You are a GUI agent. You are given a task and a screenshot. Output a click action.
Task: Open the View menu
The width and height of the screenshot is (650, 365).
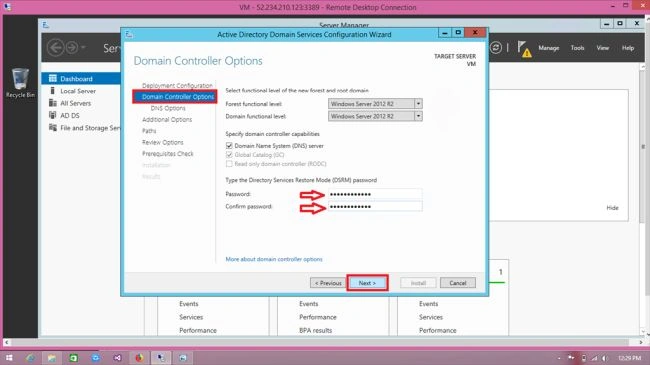tap(602, 48)
